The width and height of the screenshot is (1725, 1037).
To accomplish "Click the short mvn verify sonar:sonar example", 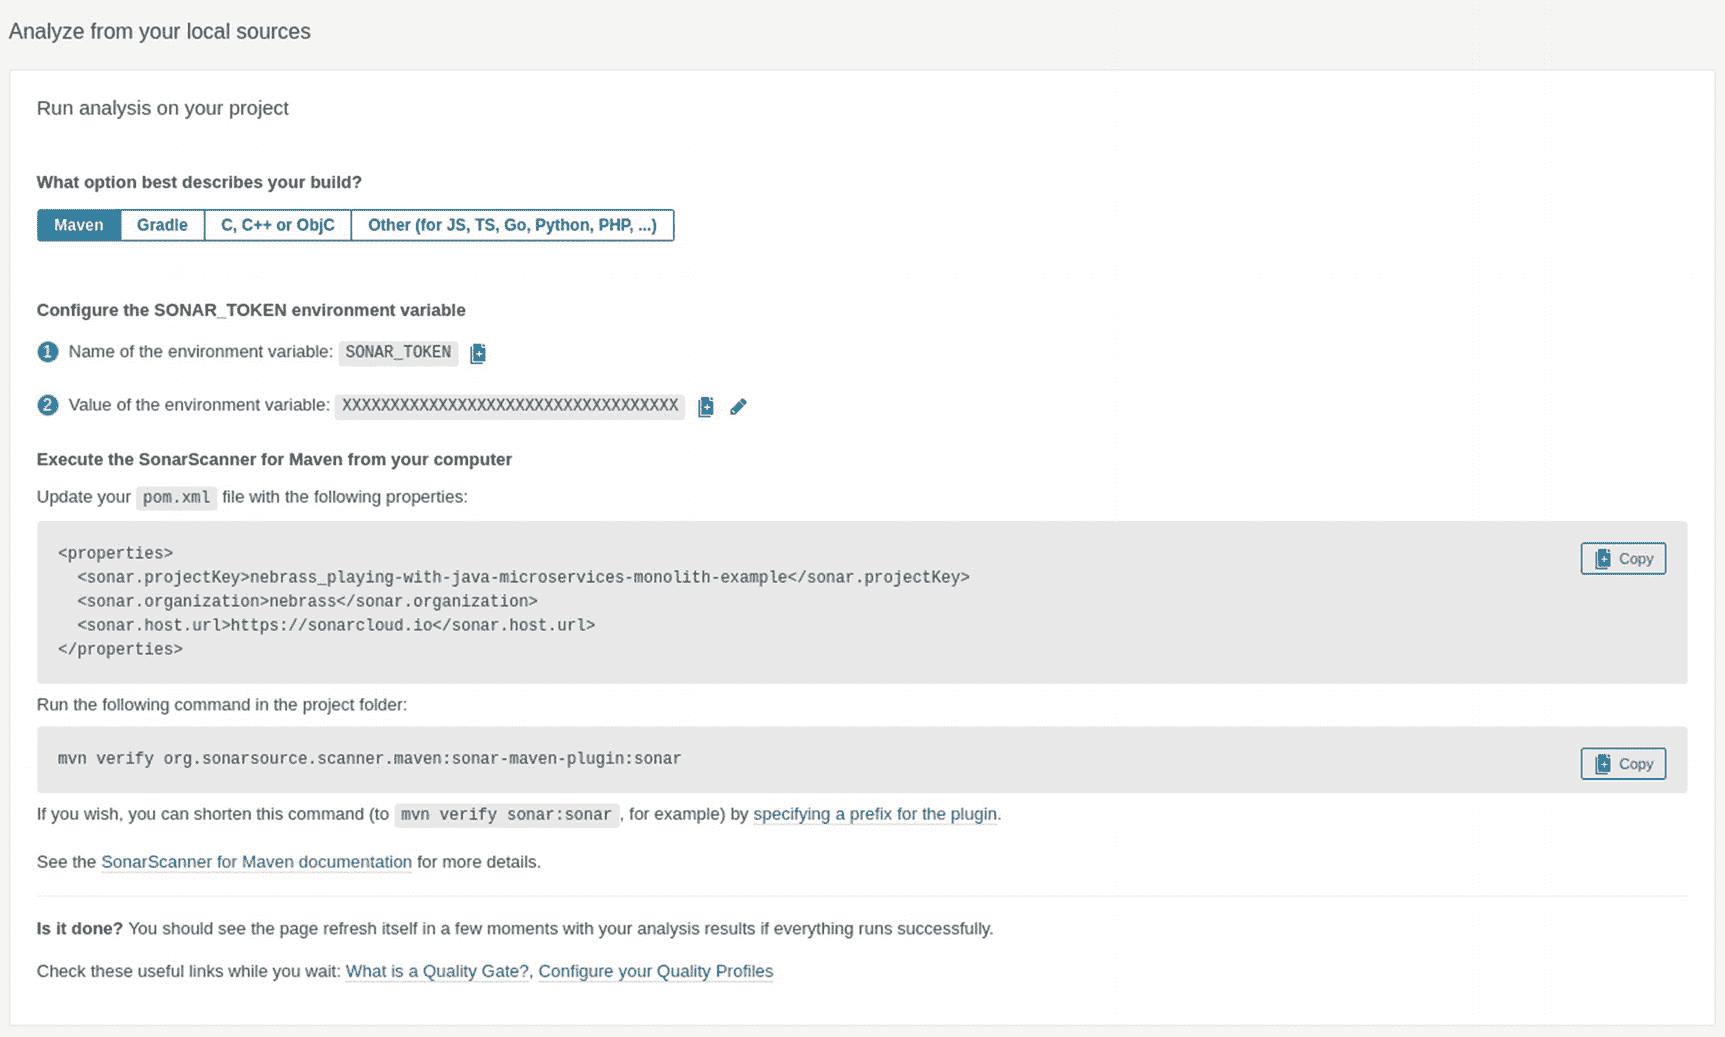I will click(x=506, y=815).
